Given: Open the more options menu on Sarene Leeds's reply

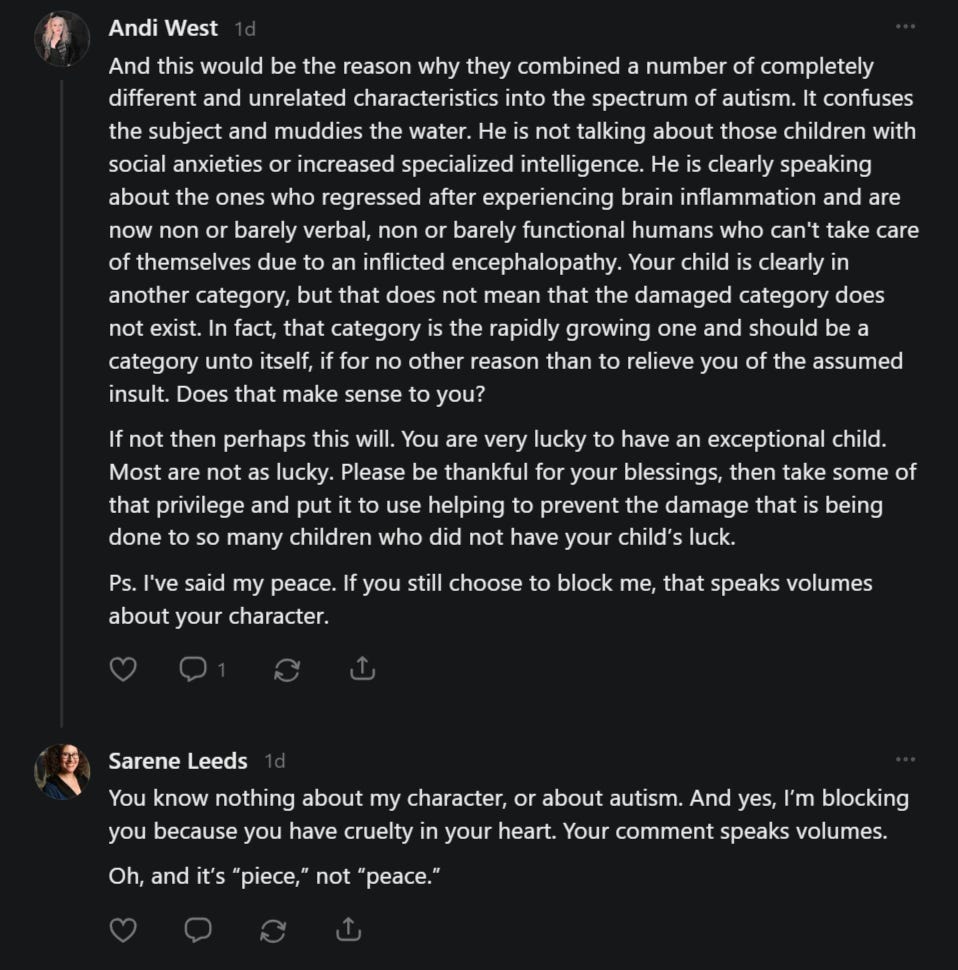Looking at the screenshot, I should click(x=905, y=760).
